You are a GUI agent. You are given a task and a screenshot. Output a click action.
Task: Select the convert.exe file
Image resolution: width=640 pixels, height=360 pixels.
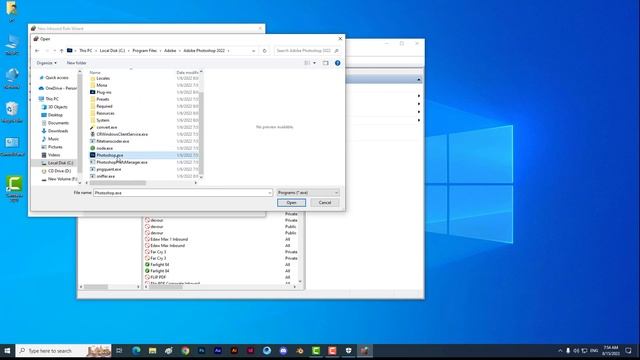click(x=107, y=127)
